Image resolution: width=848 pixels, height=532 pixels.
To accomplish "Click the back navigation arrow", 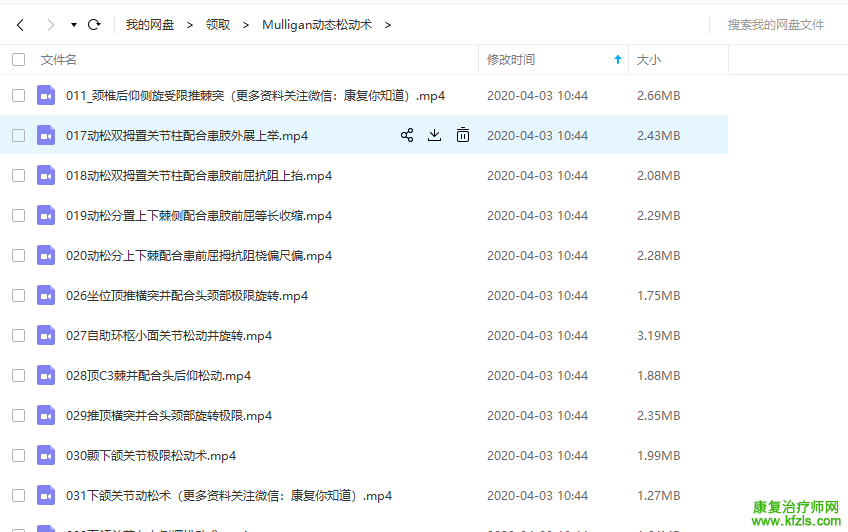I will [20, 24].
